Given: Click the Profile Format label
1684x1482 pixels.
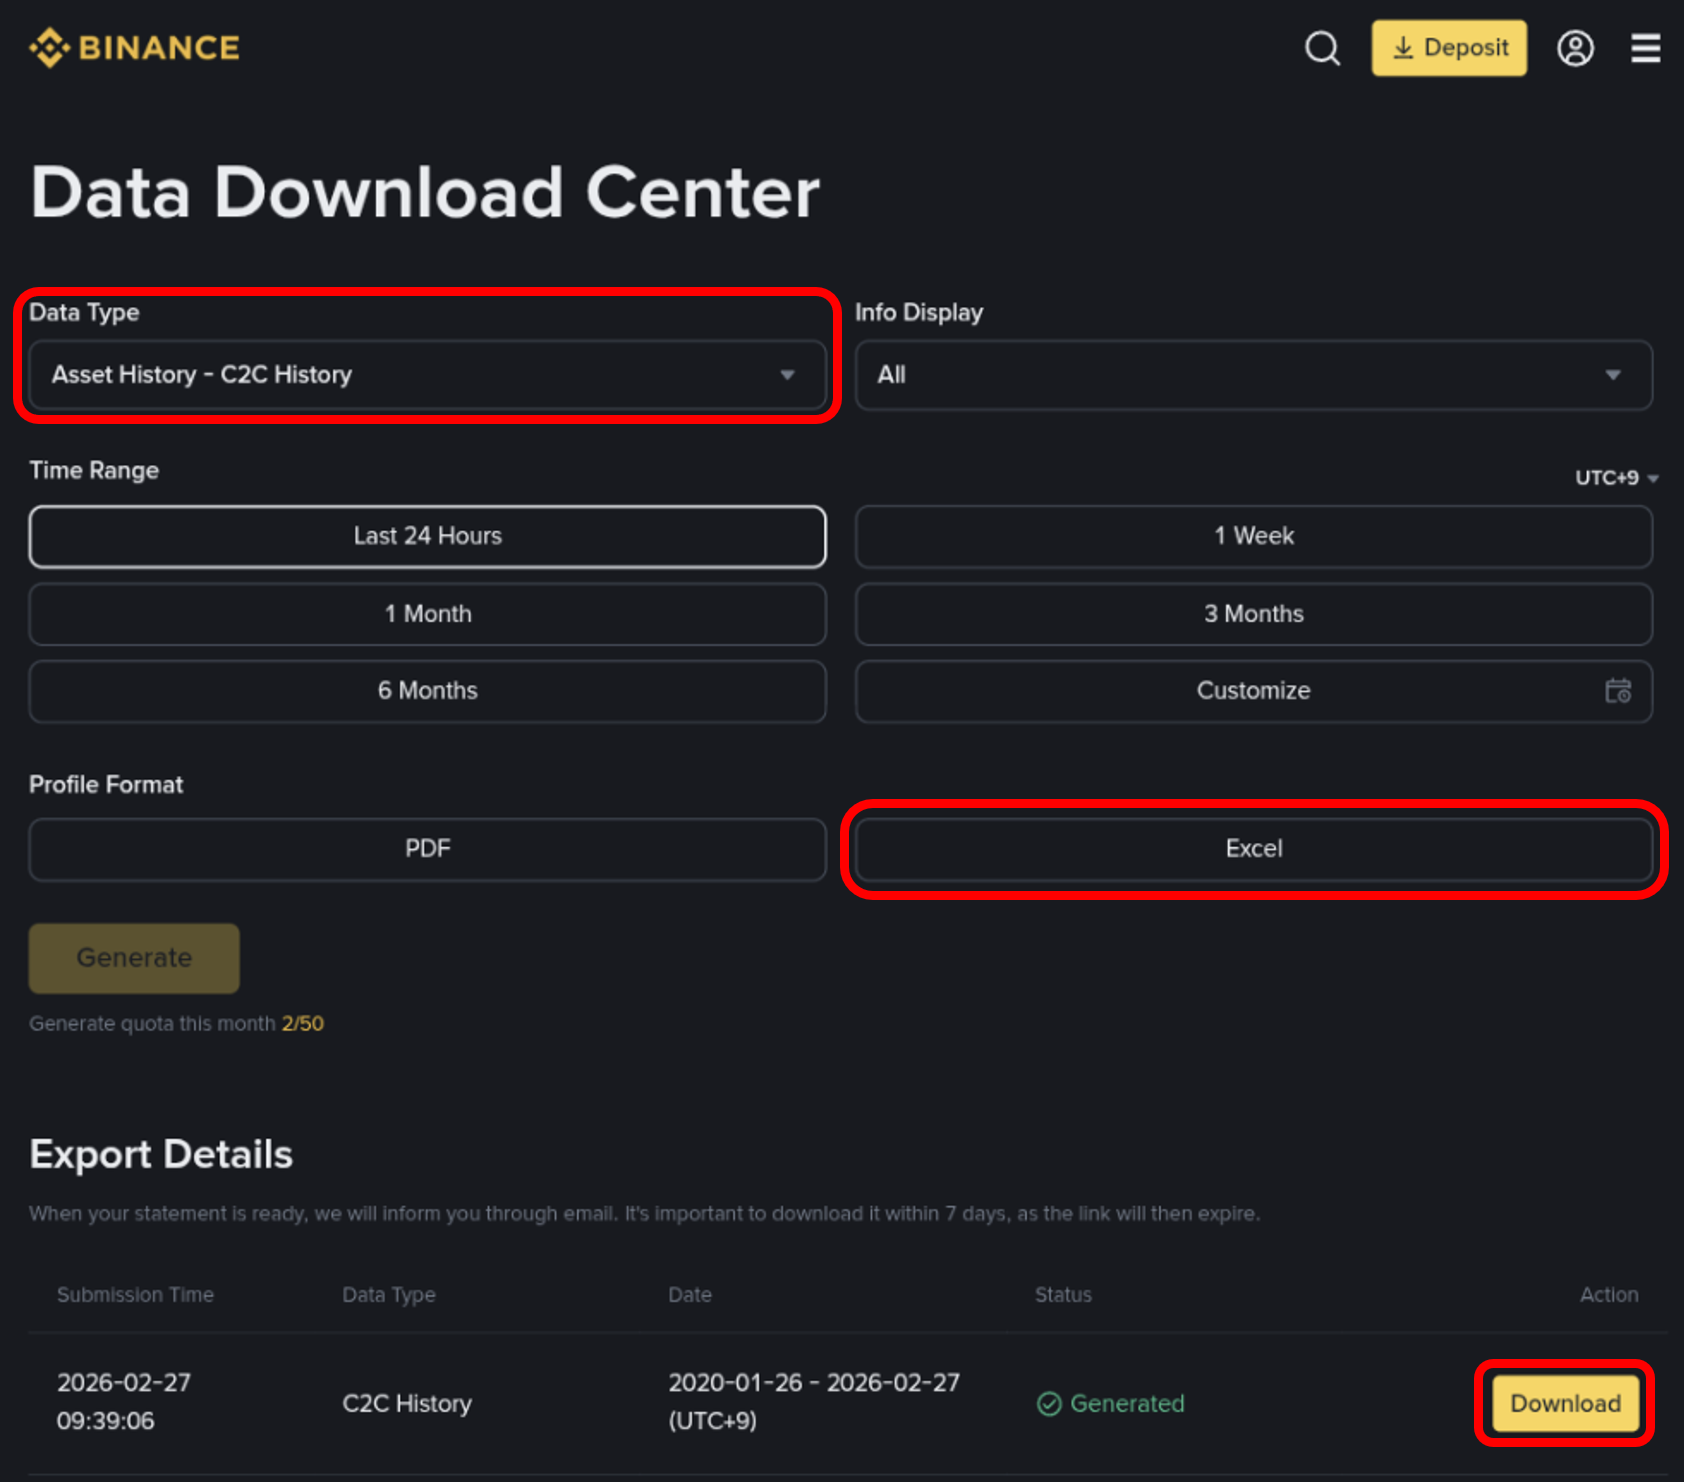Looking at the screenshot, I should point(106,785).
